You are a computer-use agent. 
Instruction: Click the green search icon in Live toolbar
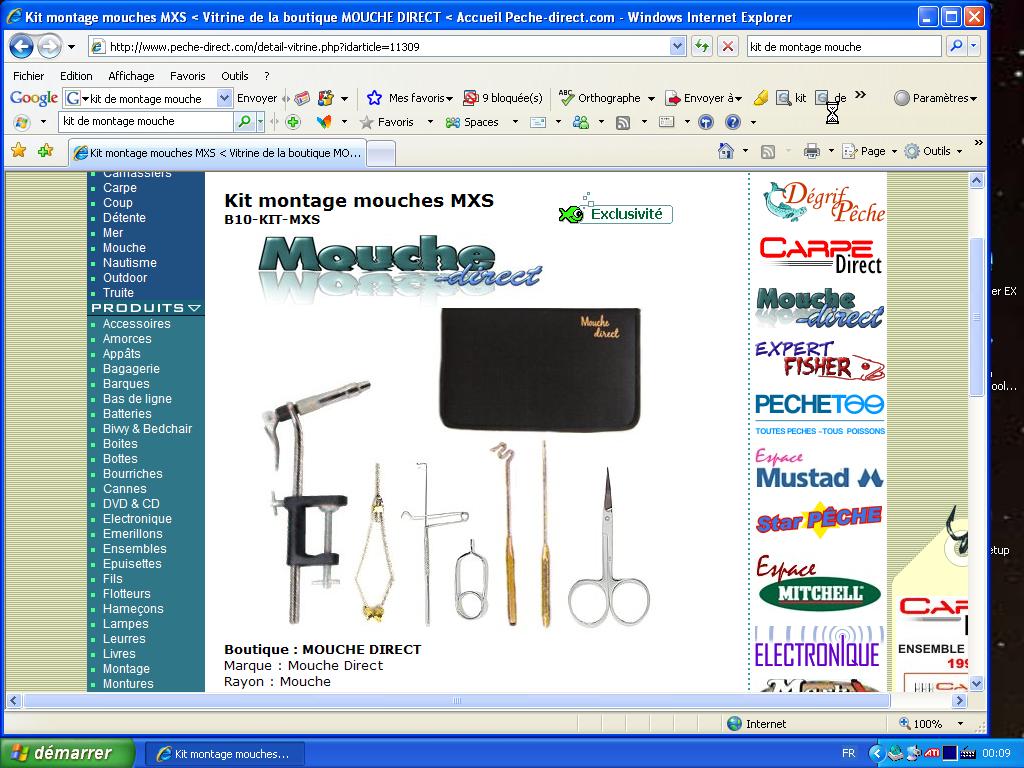tap(244, 121)
